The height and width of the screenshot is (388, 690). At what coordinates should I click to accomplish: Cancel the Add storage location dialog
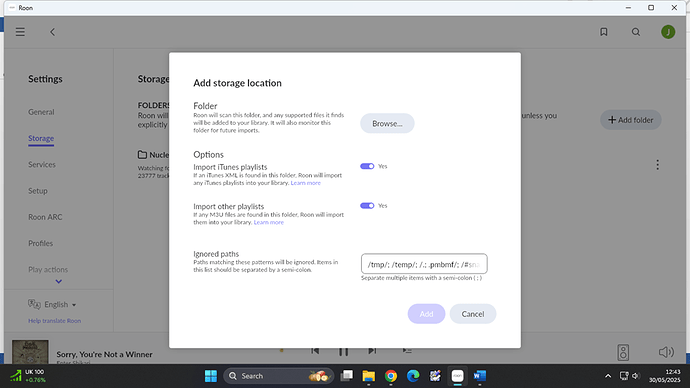pyautogui.click(x=473, y=314)
